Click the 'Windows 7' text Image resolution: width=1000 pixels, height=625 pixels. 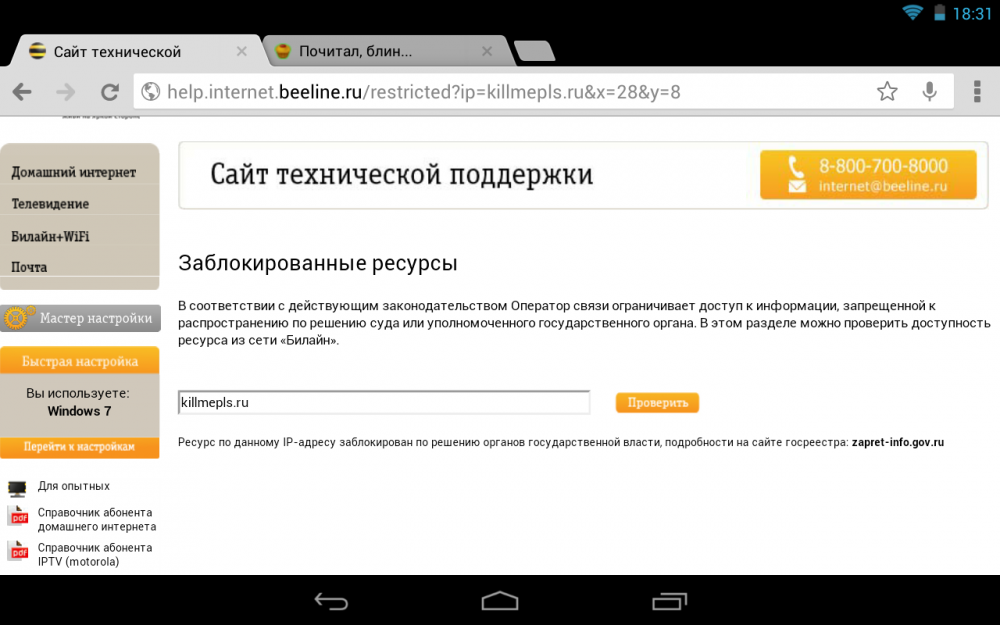pos(79,411)
